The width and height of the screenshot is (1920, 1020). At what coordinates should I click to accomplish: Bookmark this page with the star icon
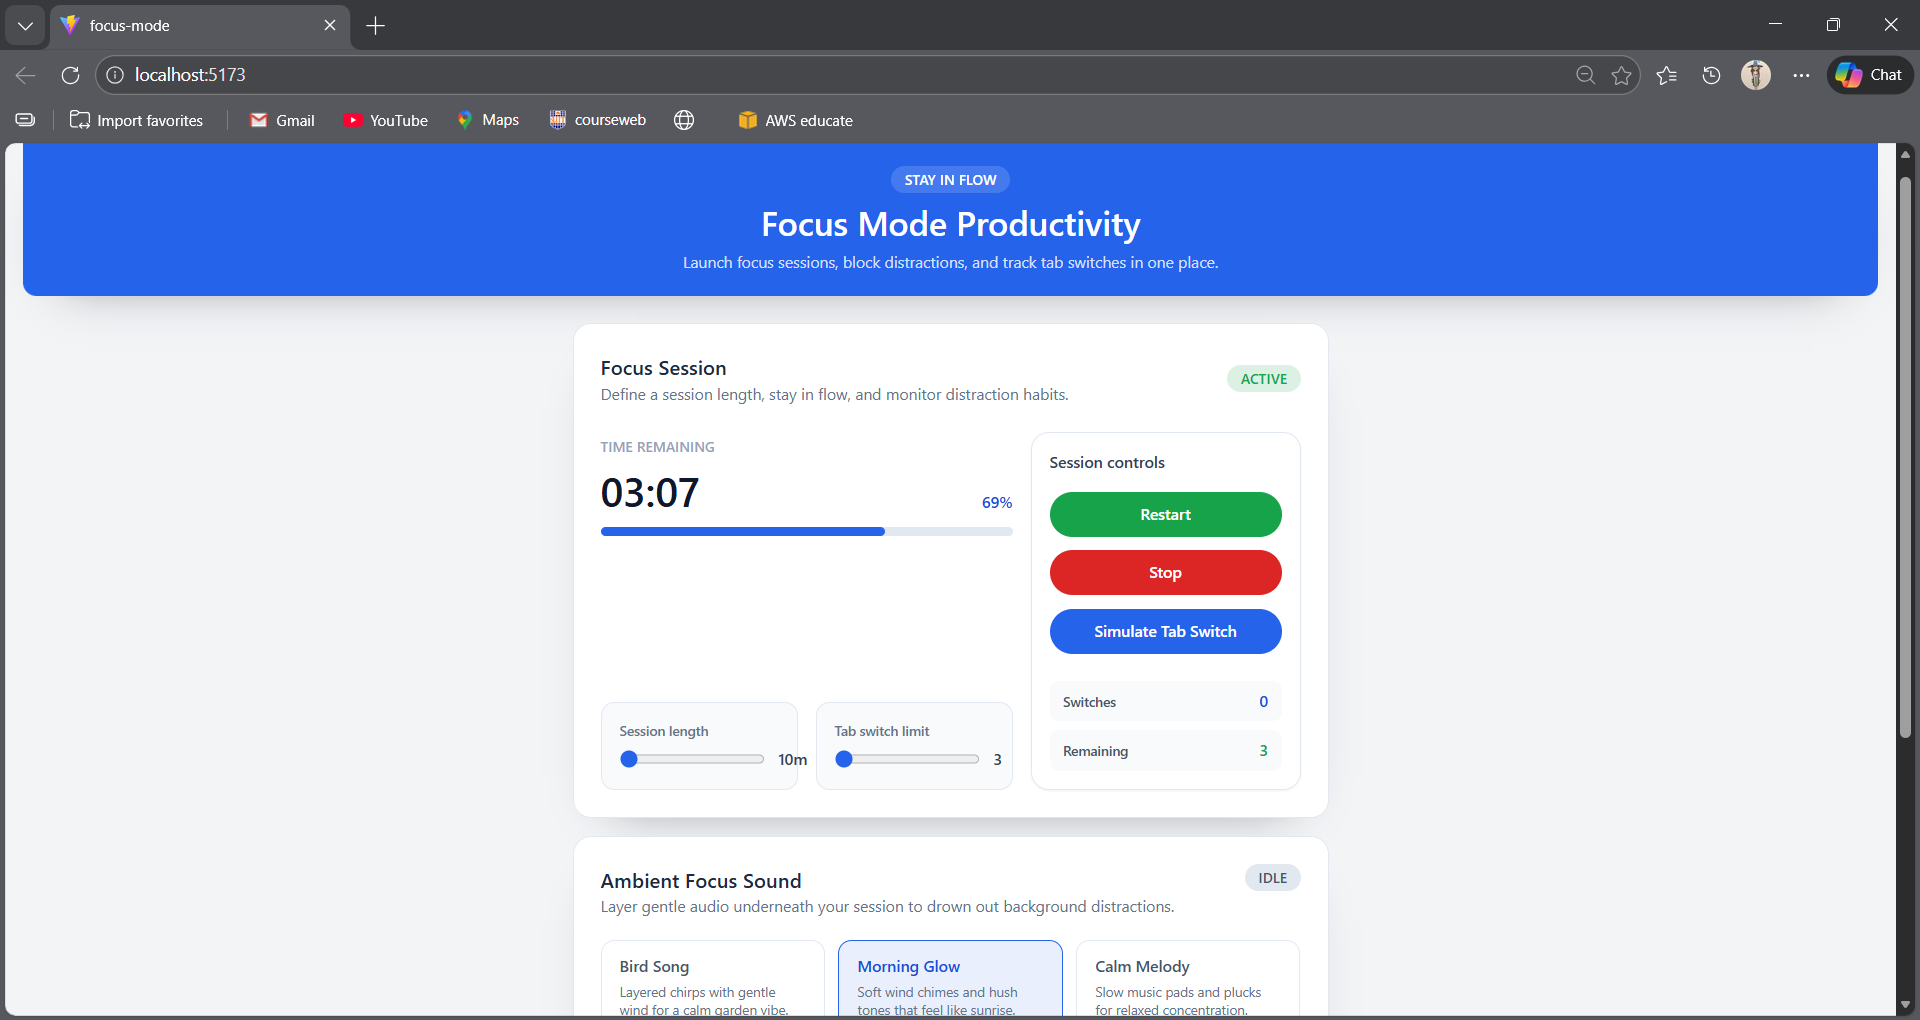(1621, 74)
